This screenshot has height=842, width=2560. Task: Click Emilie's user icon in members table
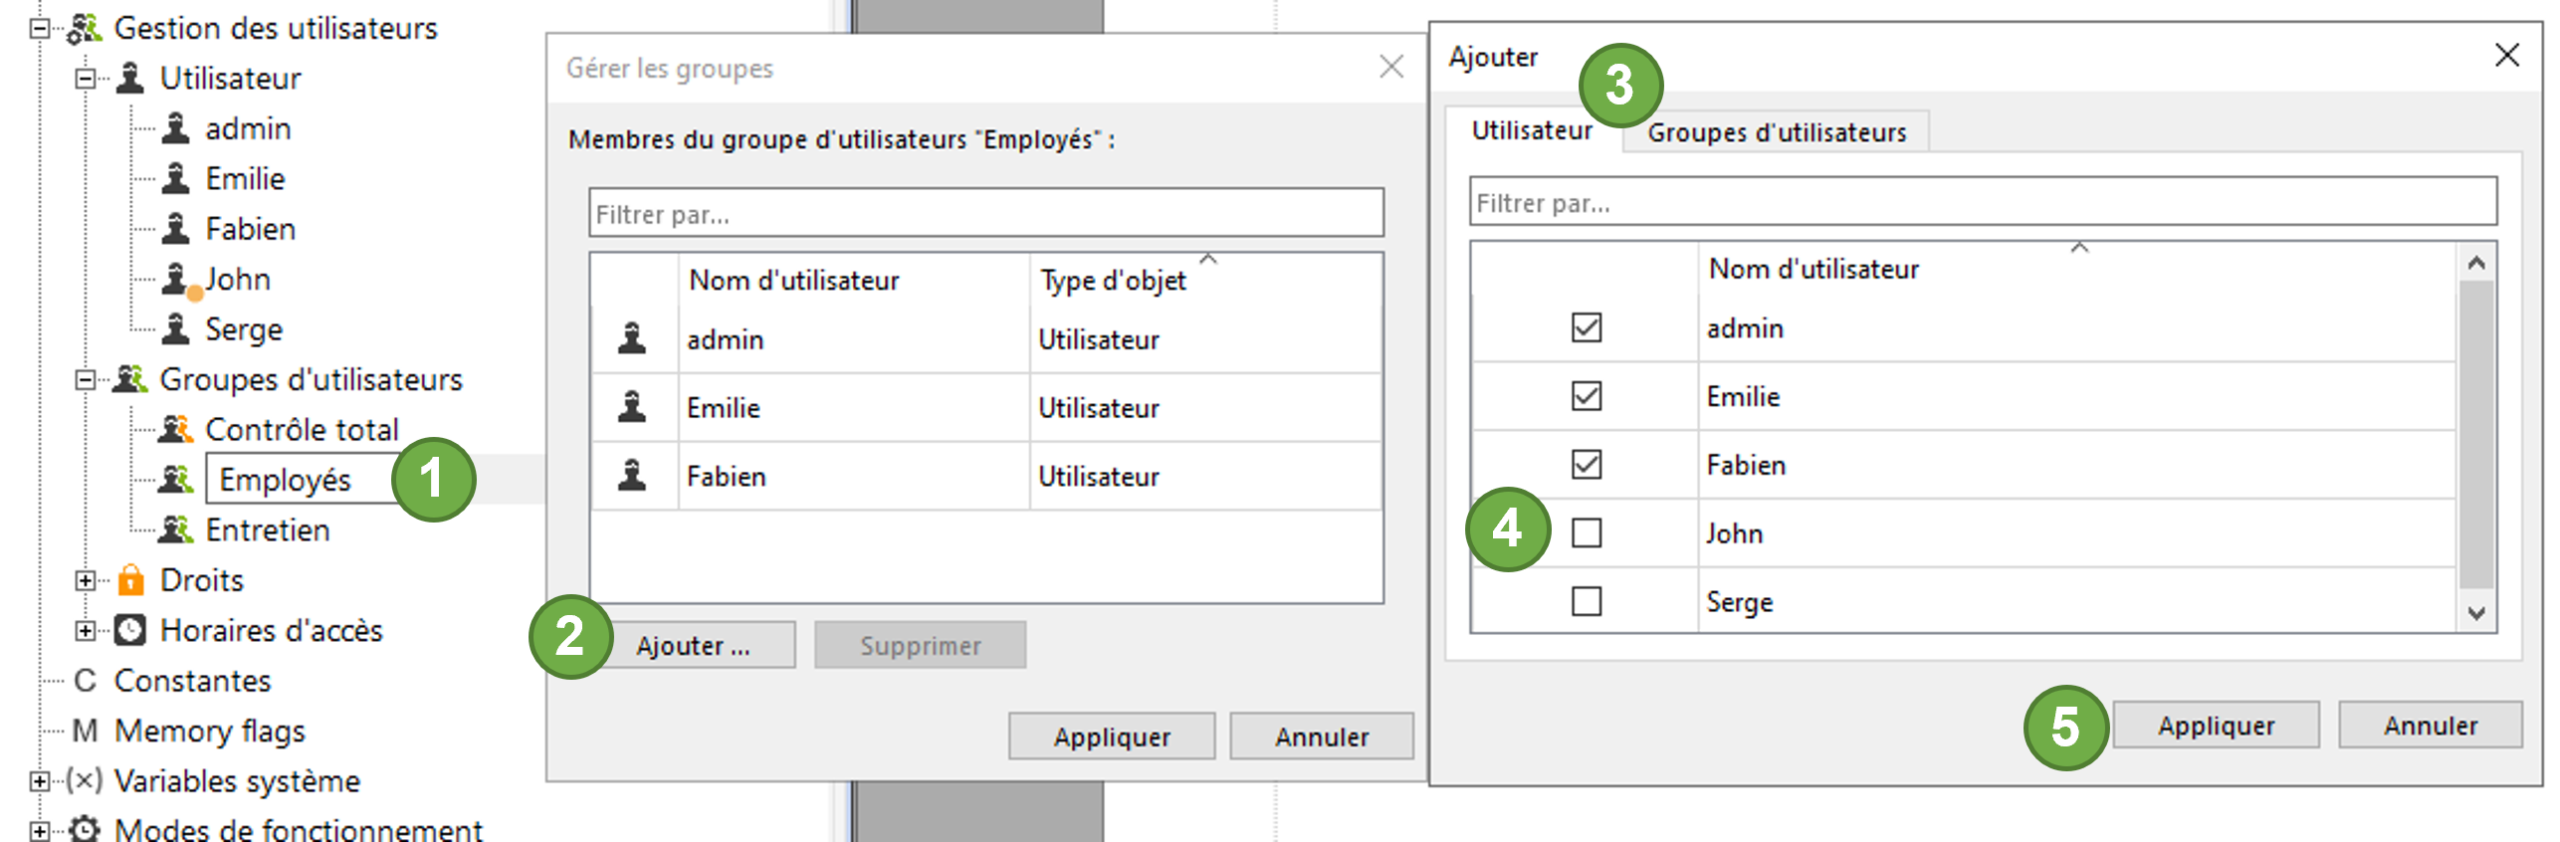(632, 408)
